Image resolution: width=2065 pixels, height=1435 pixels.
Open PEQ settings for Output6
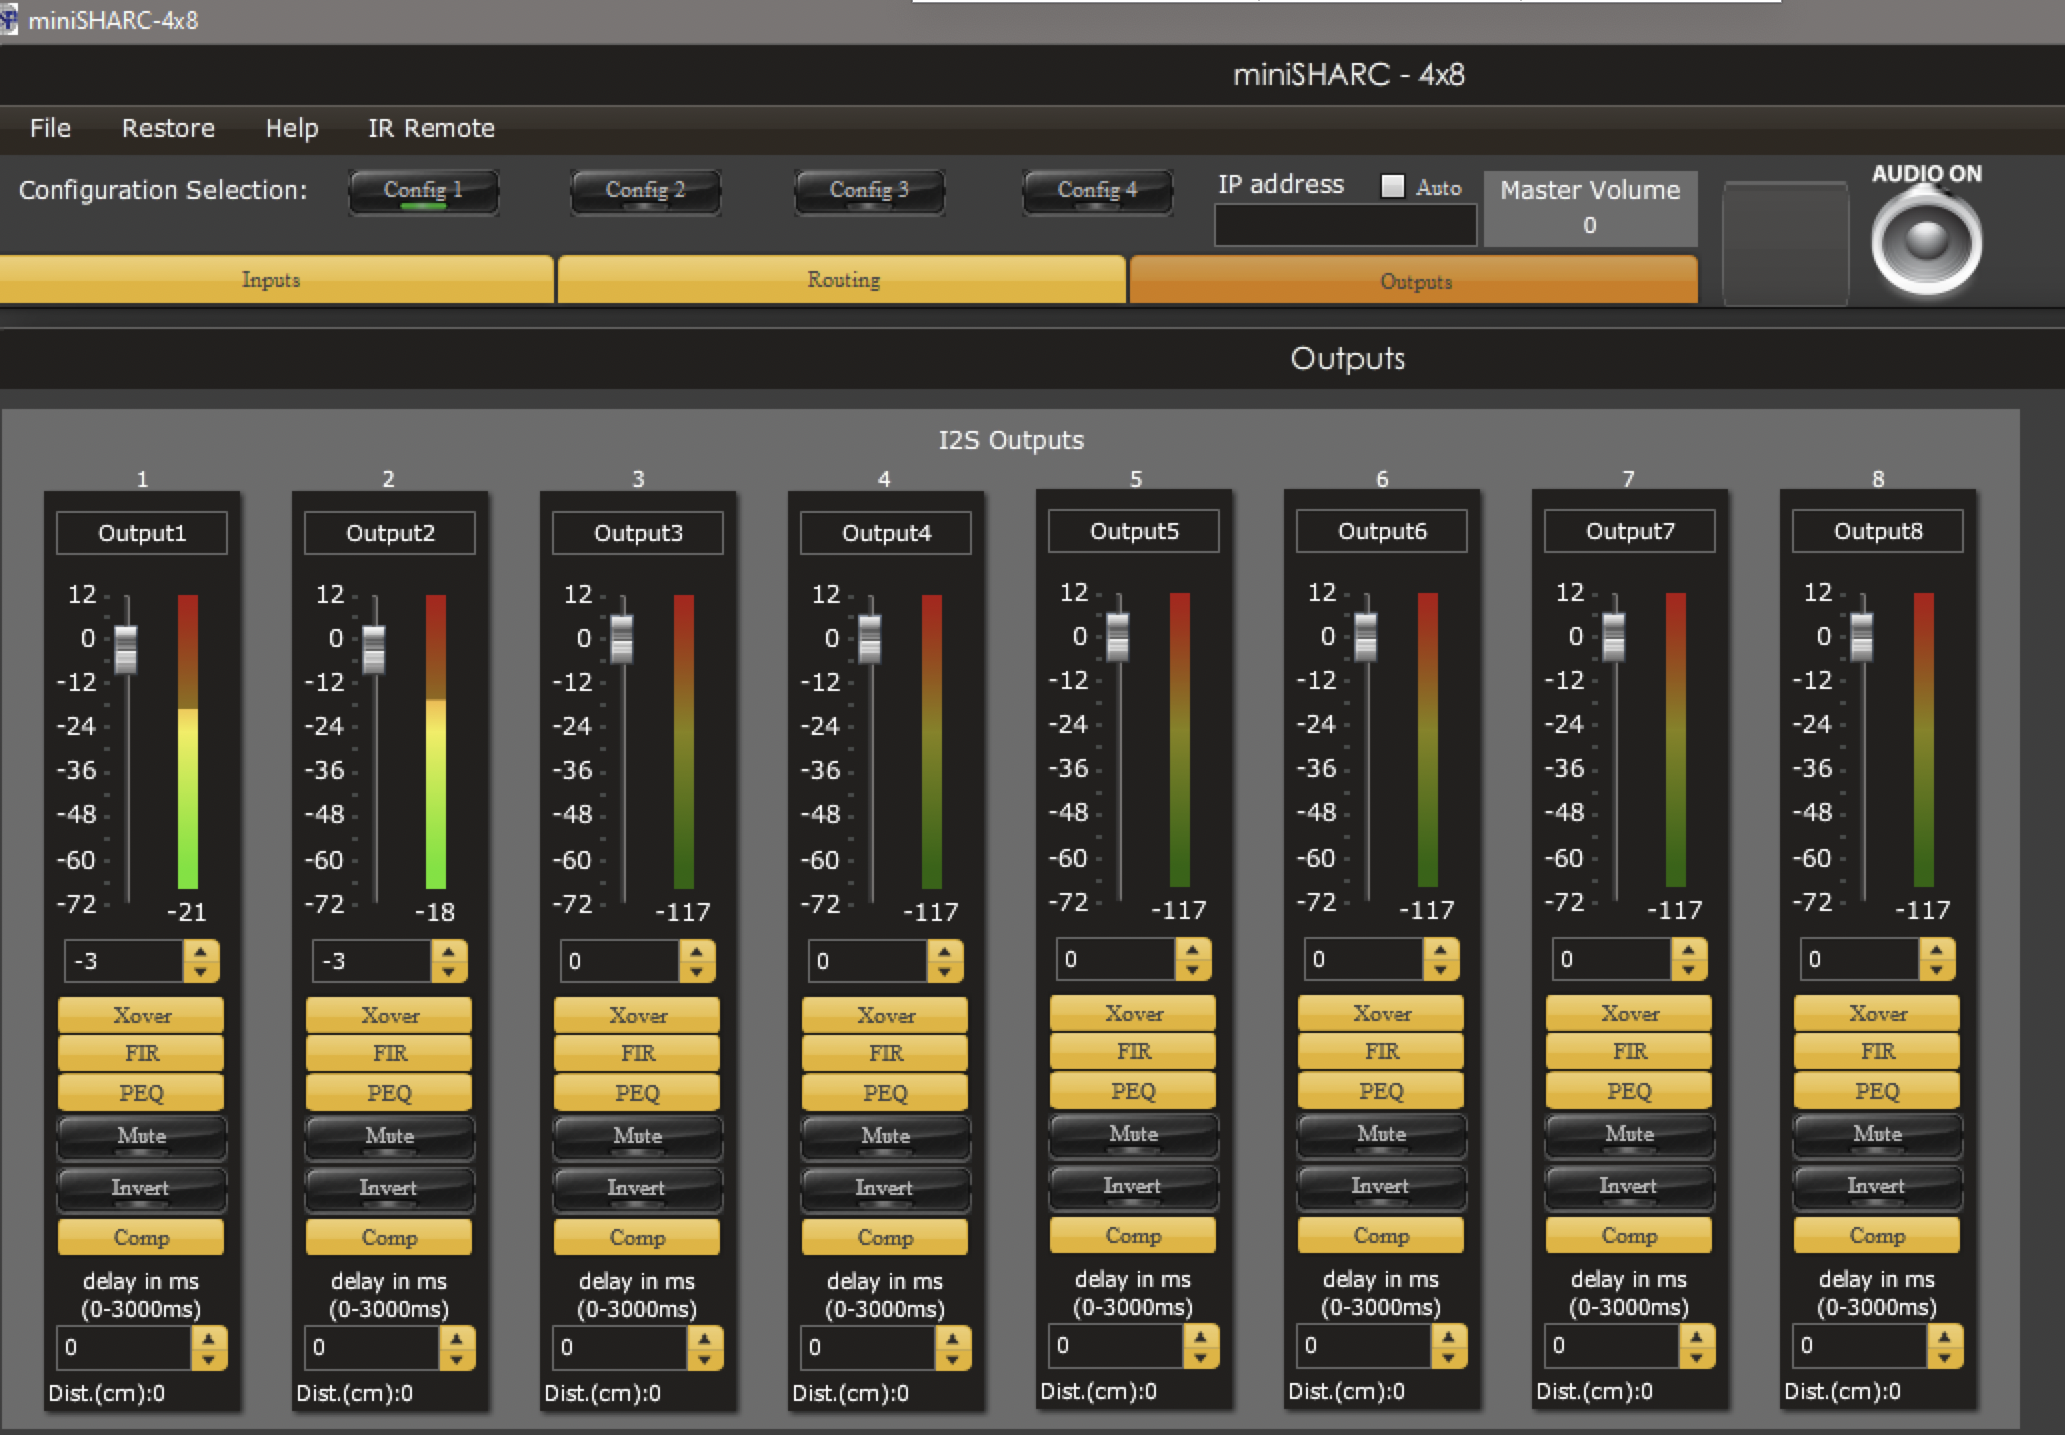tap(1381, 1091)
